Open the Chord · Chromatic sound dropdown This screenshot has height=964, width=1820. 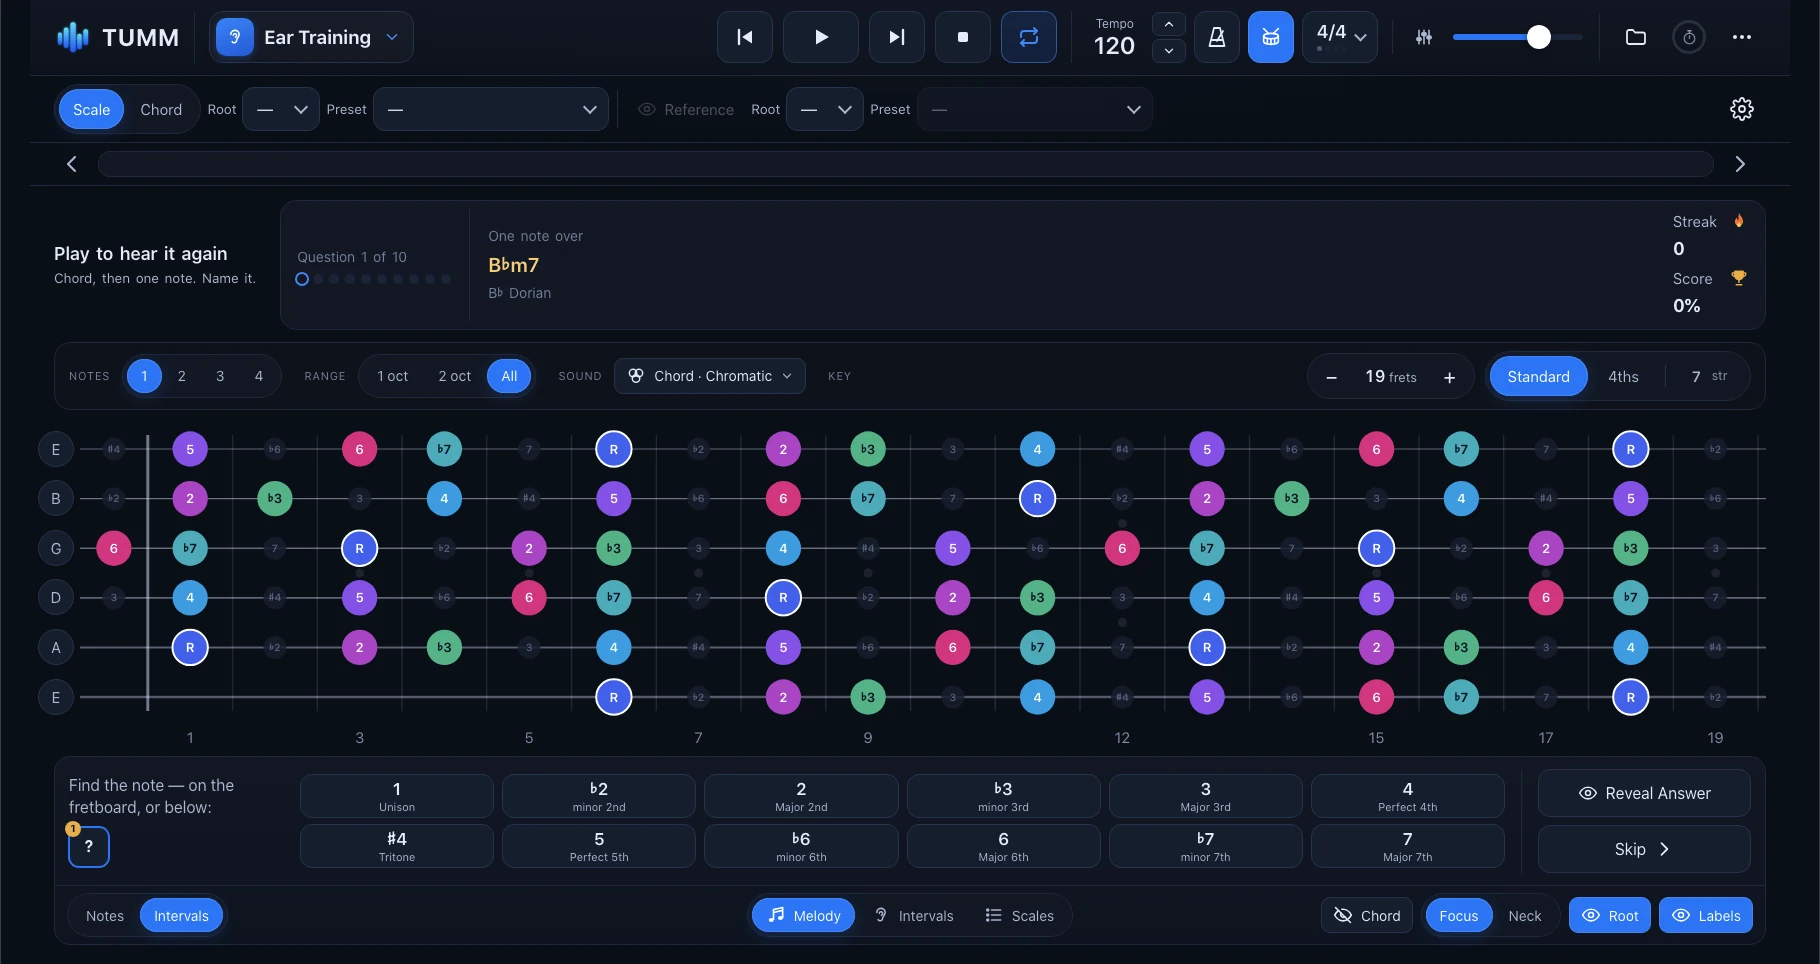(x=710, y=376)
